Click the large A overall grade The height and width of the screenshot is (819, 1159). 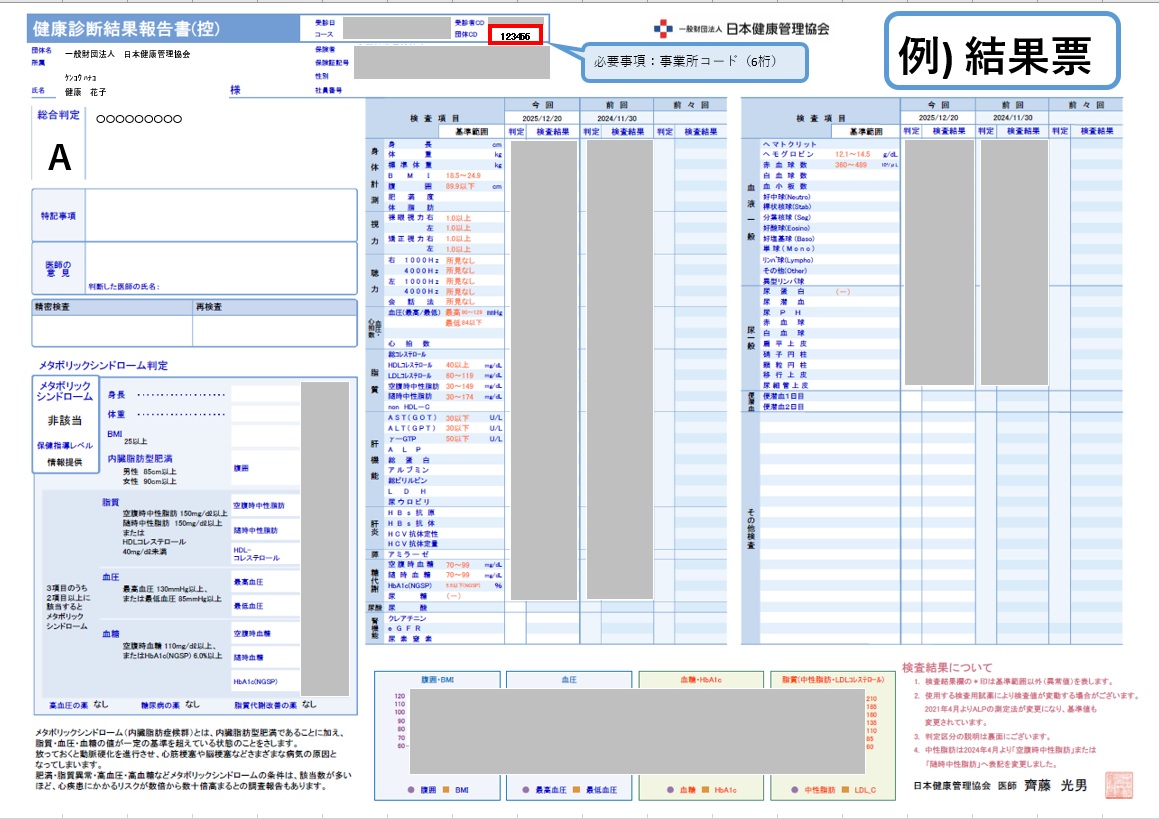(x=60, y=156)
